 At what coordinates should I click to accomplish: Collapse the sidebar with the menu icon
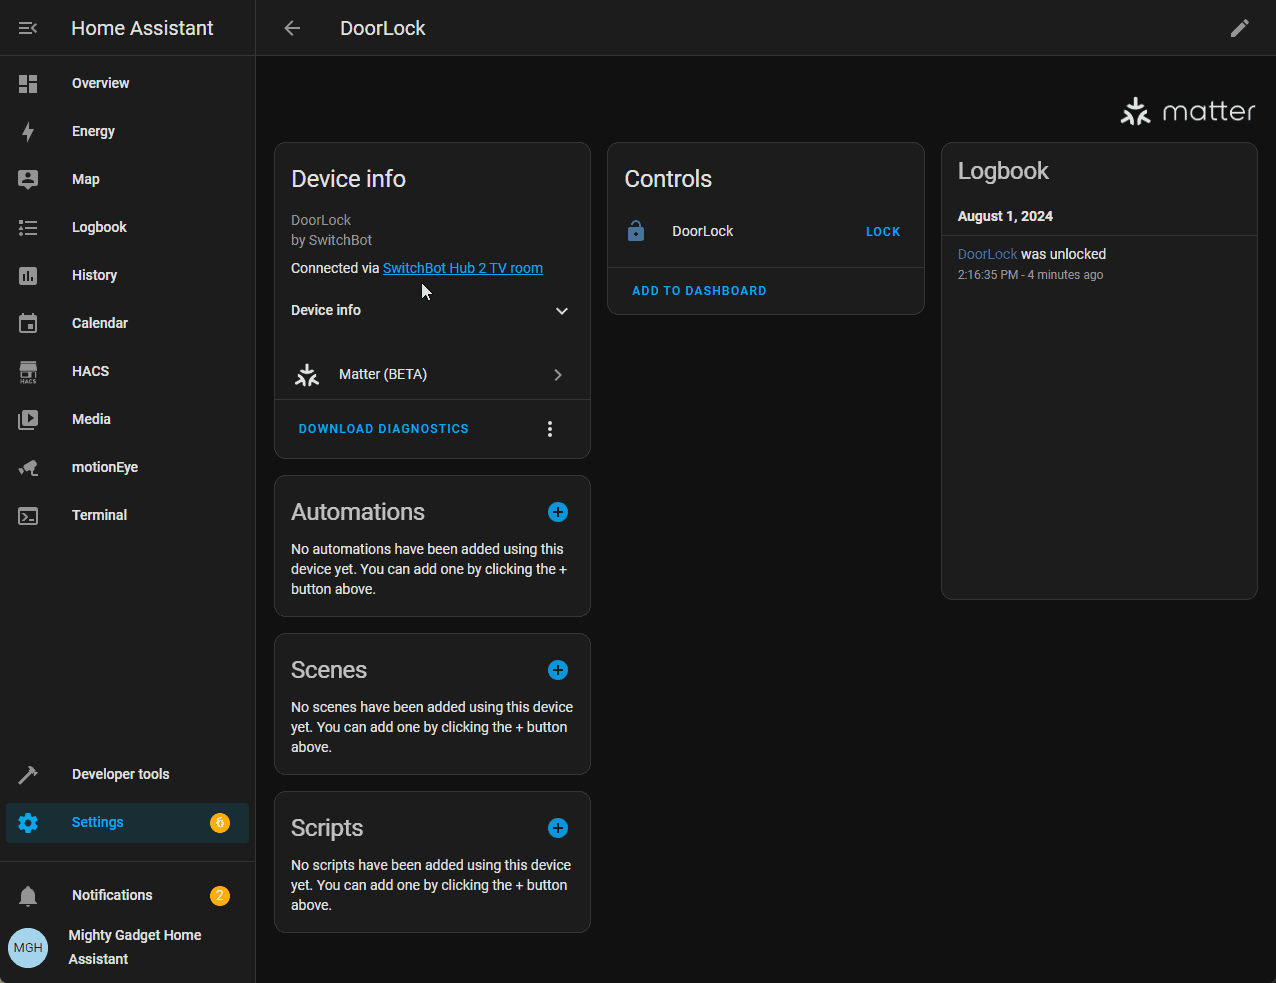[28, 28]
